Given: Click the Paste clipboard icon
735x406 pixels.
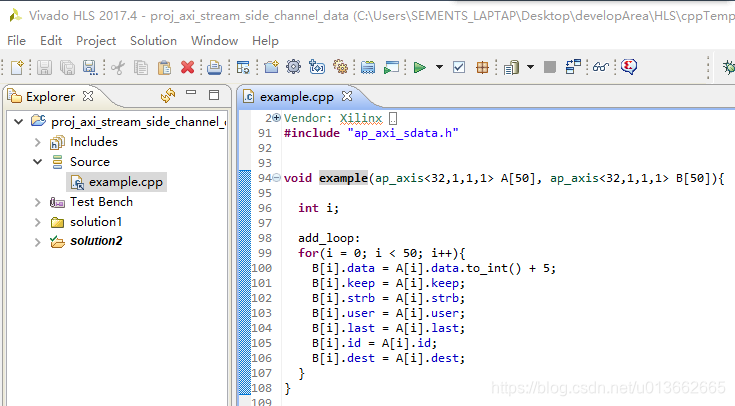Looking at the screenshot, I should coord(164,68).
